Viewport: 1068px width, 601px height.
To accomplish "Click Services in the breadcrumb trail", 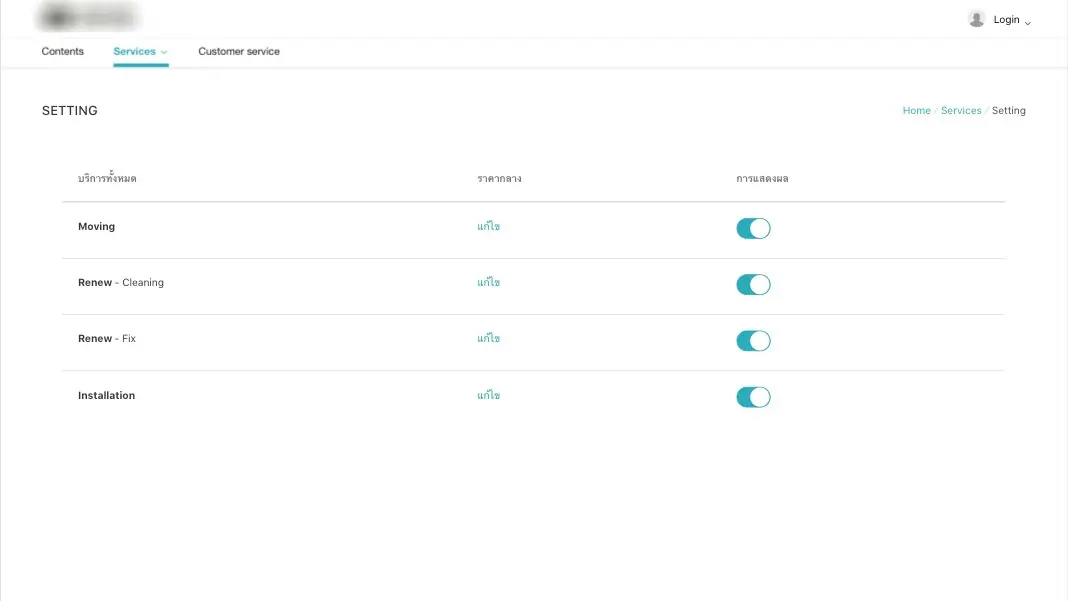I will 961,110.
